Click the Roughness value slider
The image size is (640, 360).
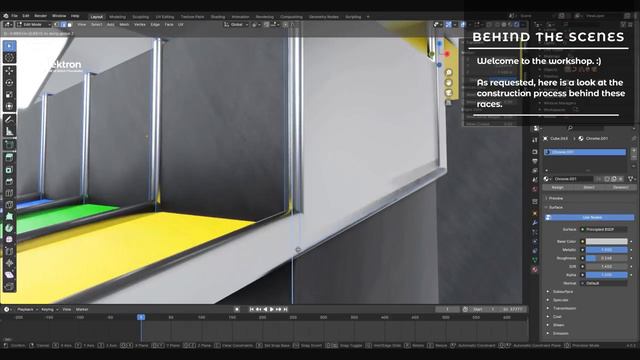tap(607, 258)
